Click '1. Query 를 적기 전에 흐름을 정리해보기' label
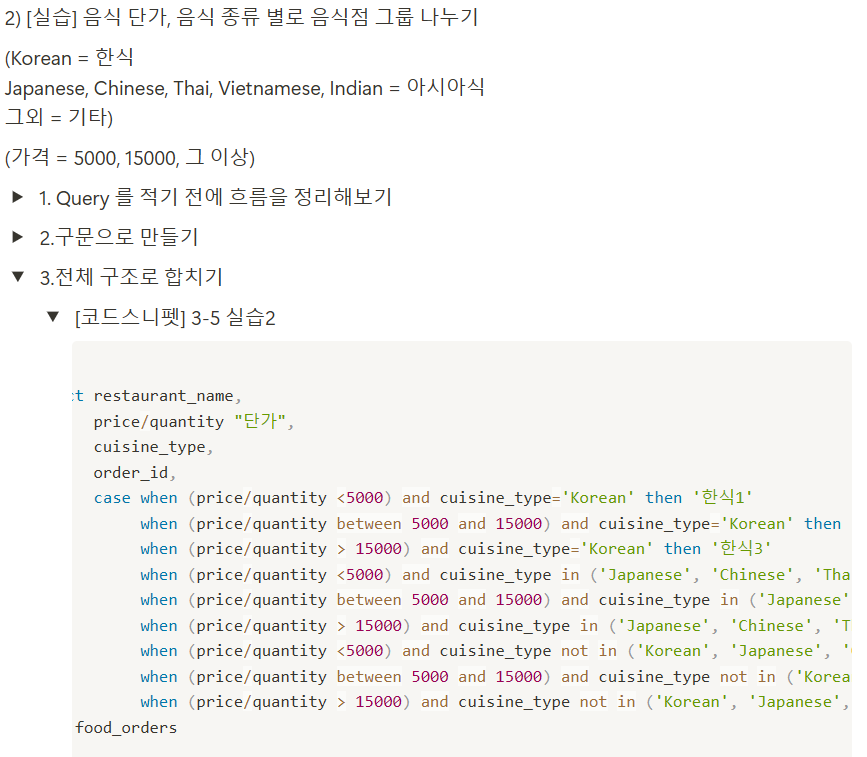Screen dimensions: 867x757 [x=215, y=197]
